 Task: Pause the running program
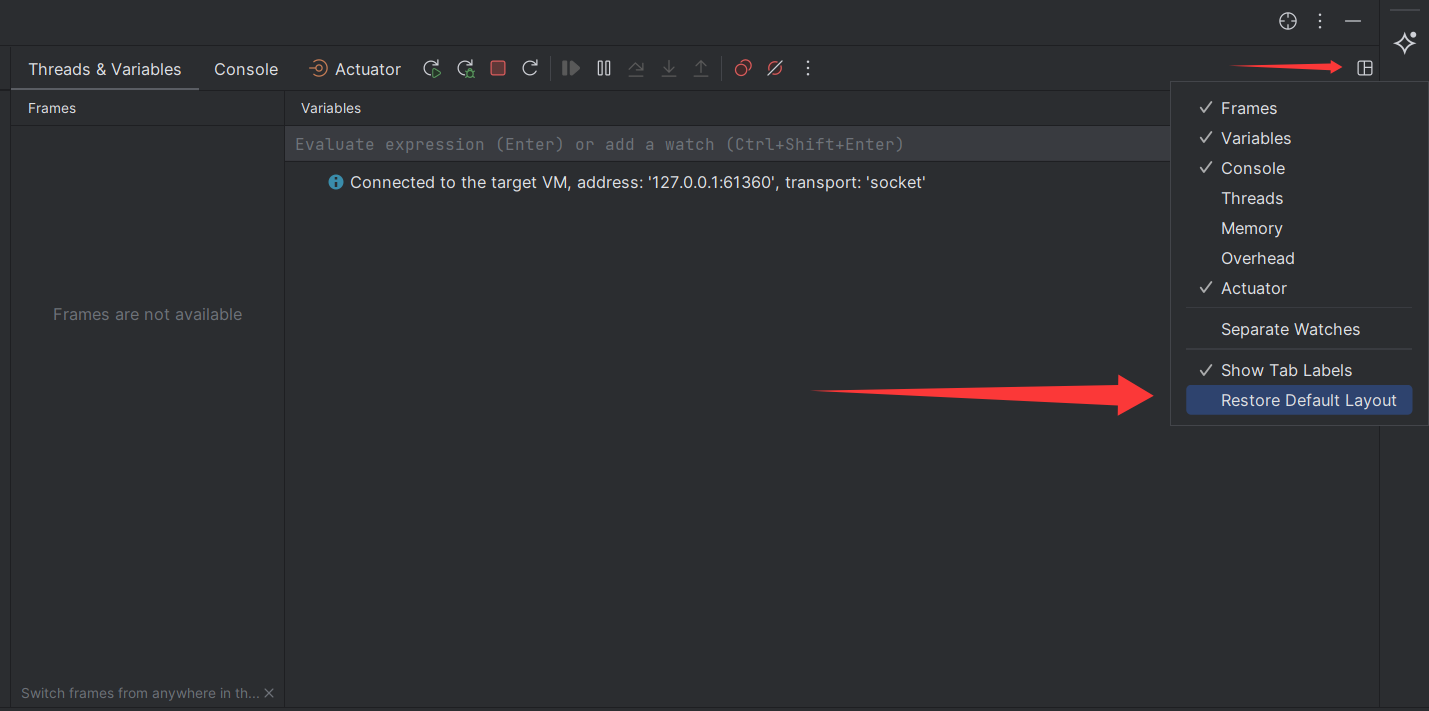pyautogui.click(x=604, y=68)
